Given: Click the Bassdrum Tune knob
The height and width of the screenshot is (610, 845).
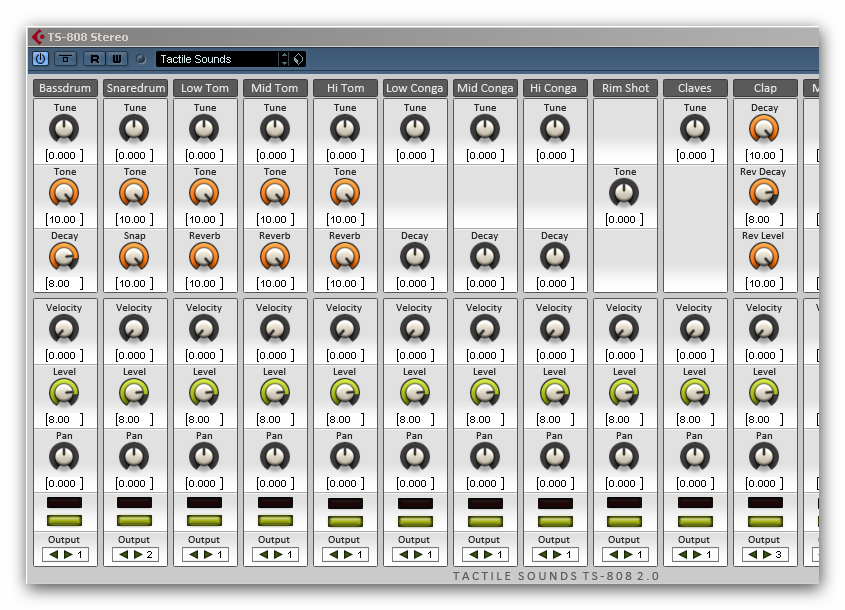Looking at the screenshot, I should coord(64,129).
